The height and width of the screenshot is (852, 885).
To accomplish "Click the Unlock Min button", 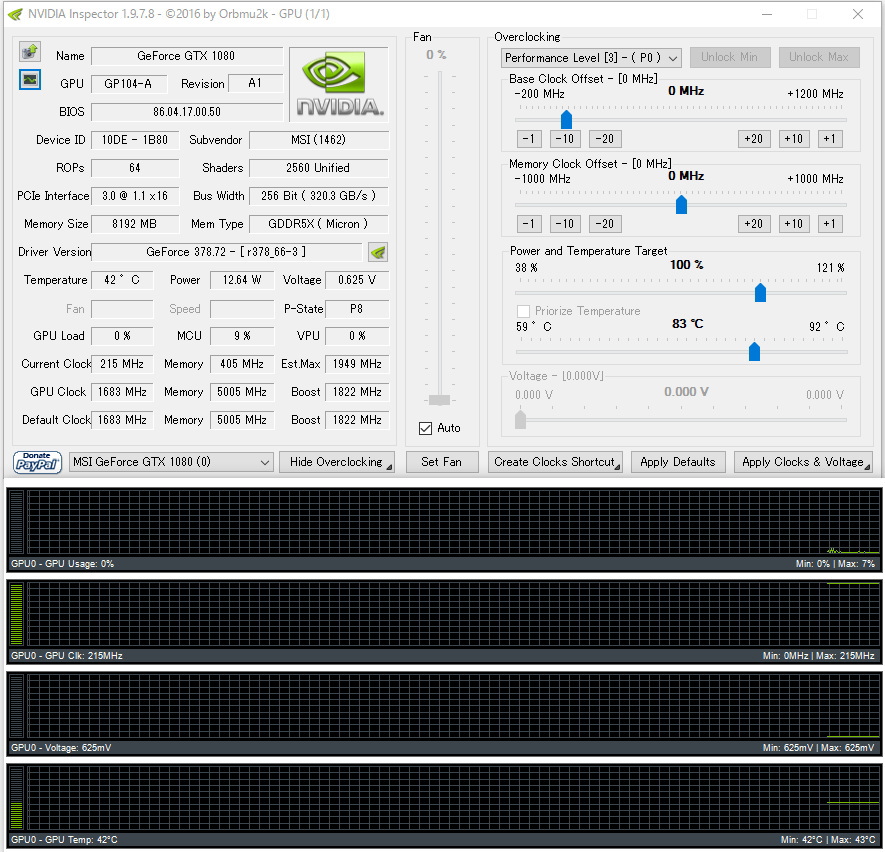I will pos(729,57).
